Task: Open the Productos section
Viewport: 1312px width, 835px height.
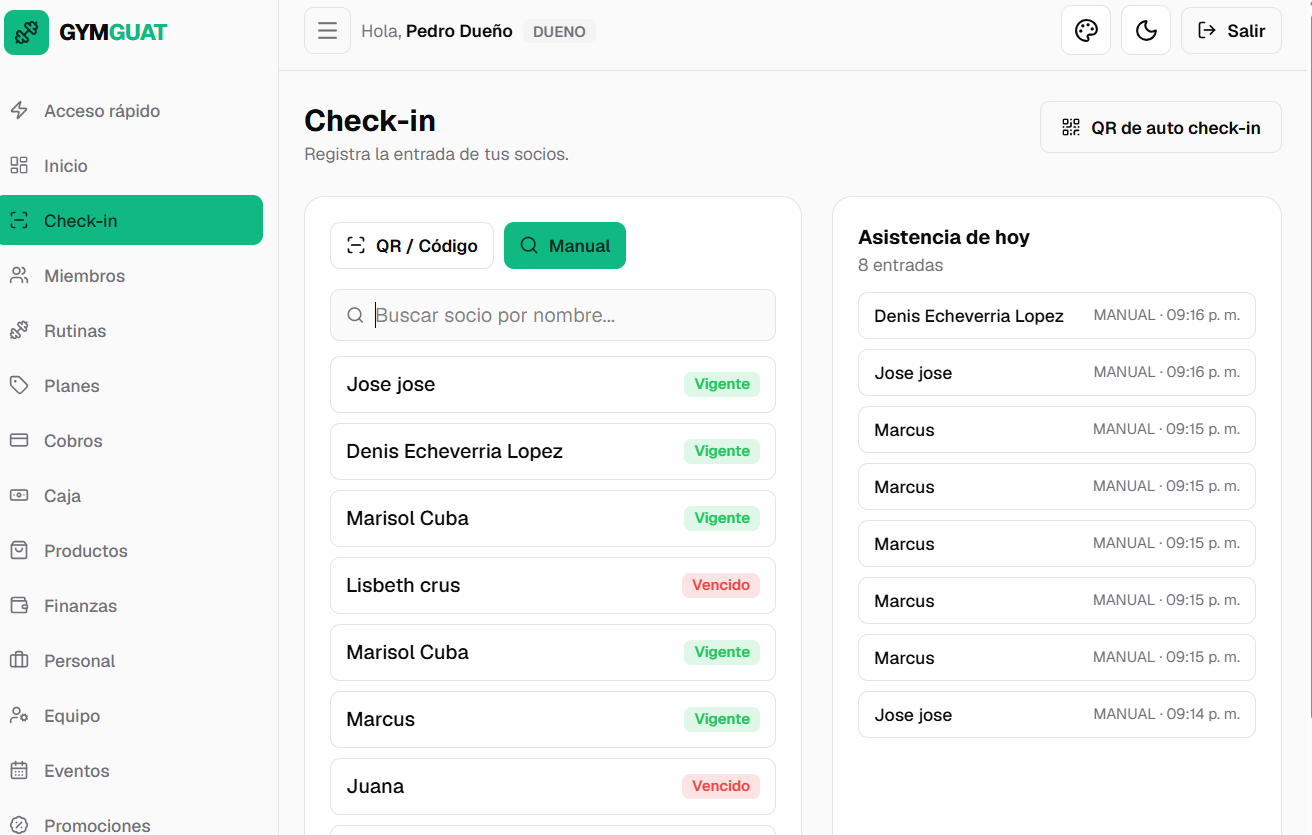Action: 131,551
